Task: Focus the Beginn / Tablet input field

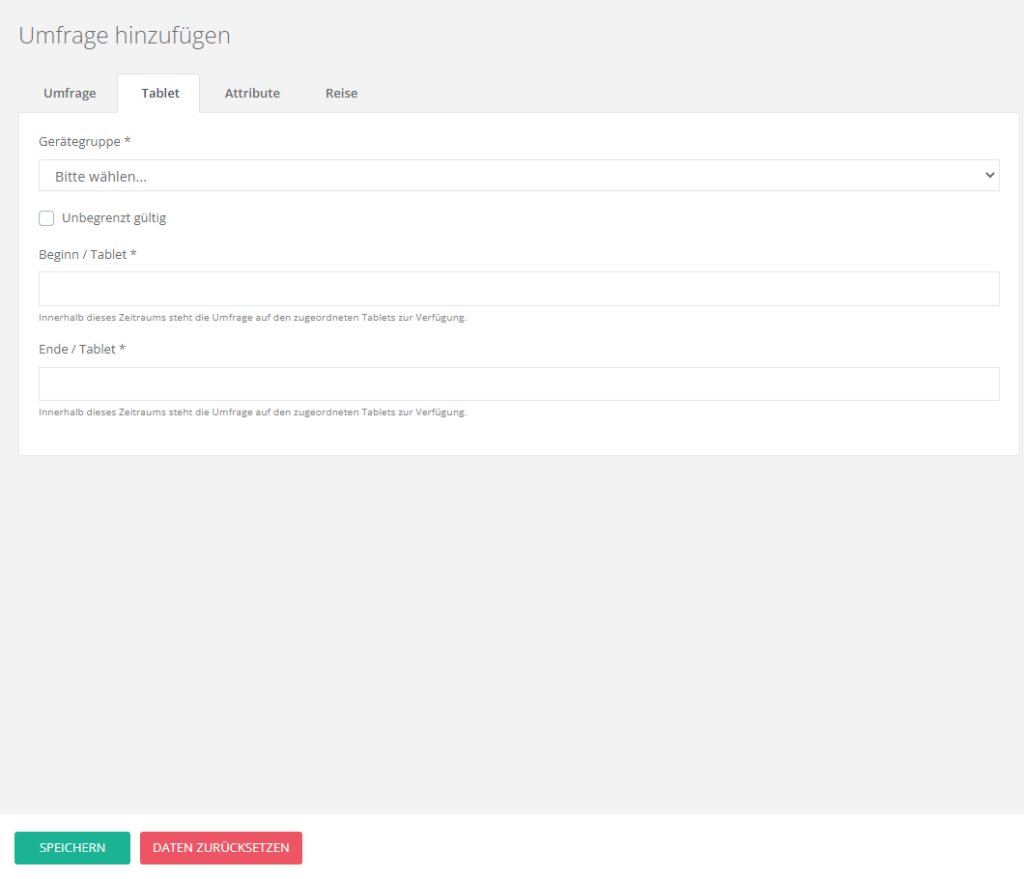Action: pos(518,288)
